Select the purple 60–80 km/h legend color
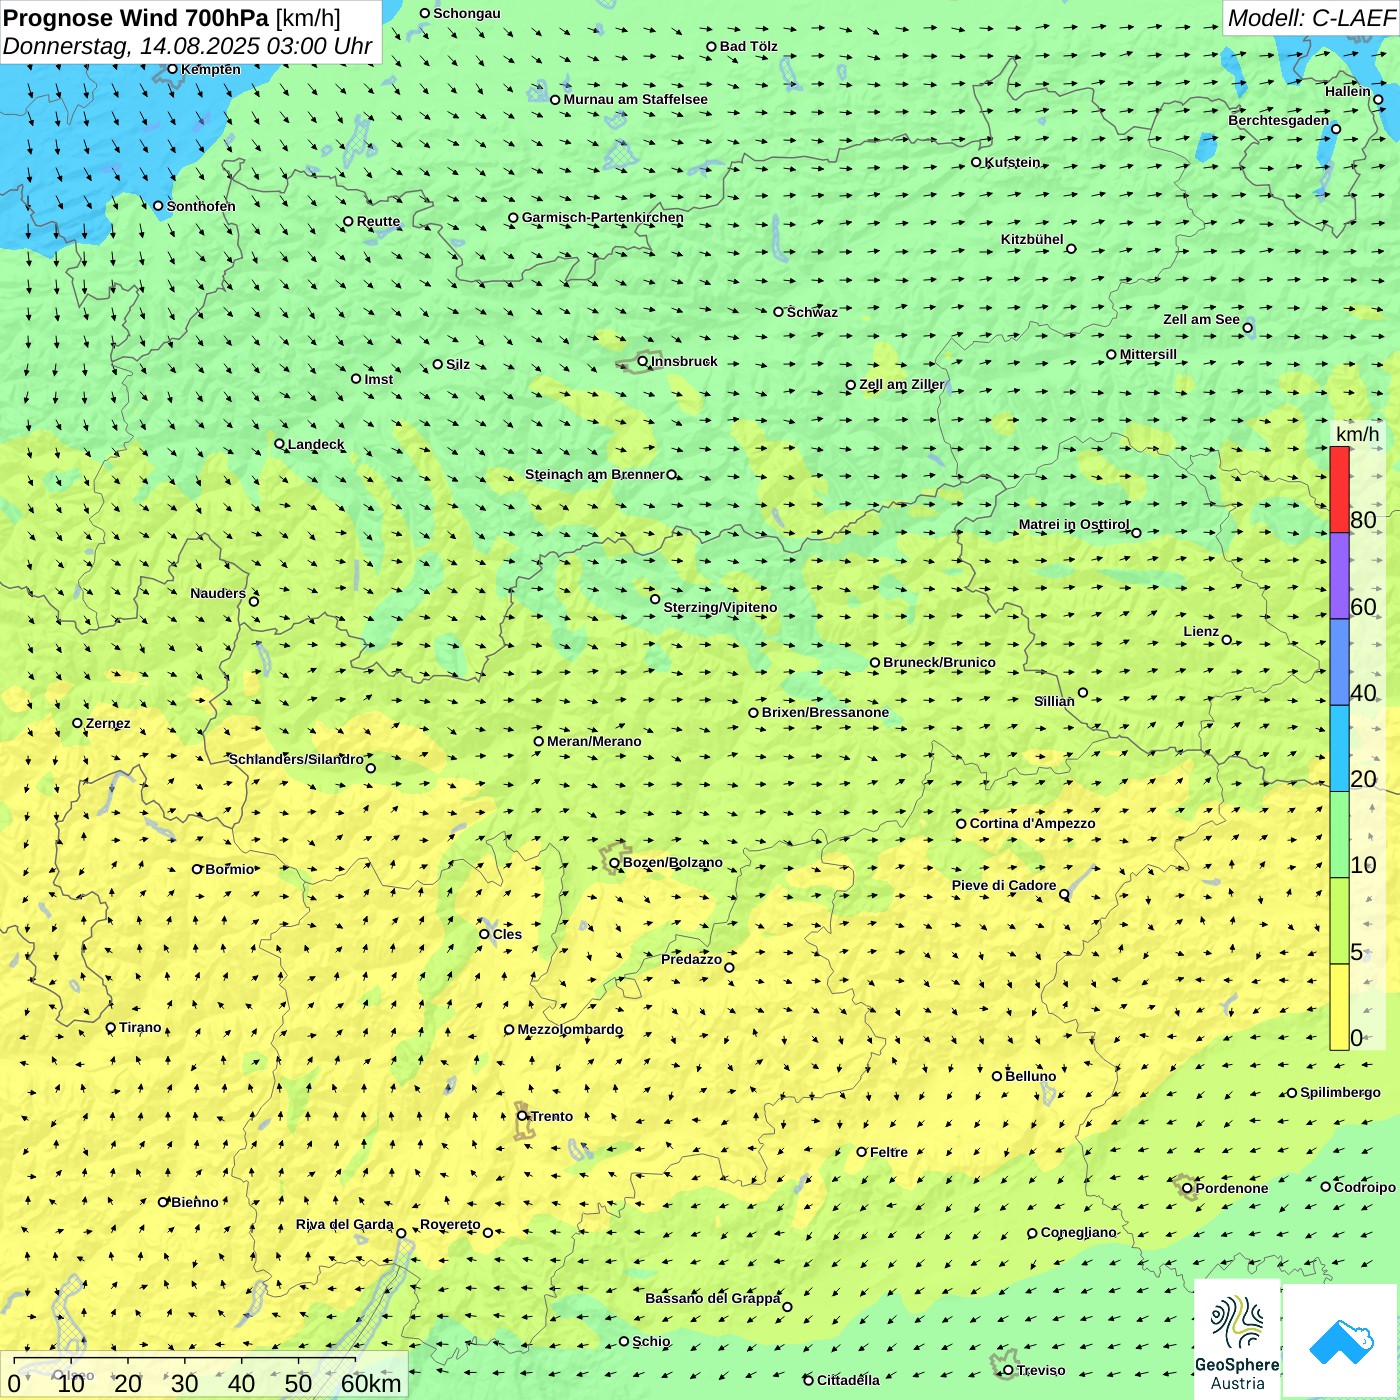Image resolution: width=1400 pixels, height=1400 pixels. click(x=1339, y=575)
